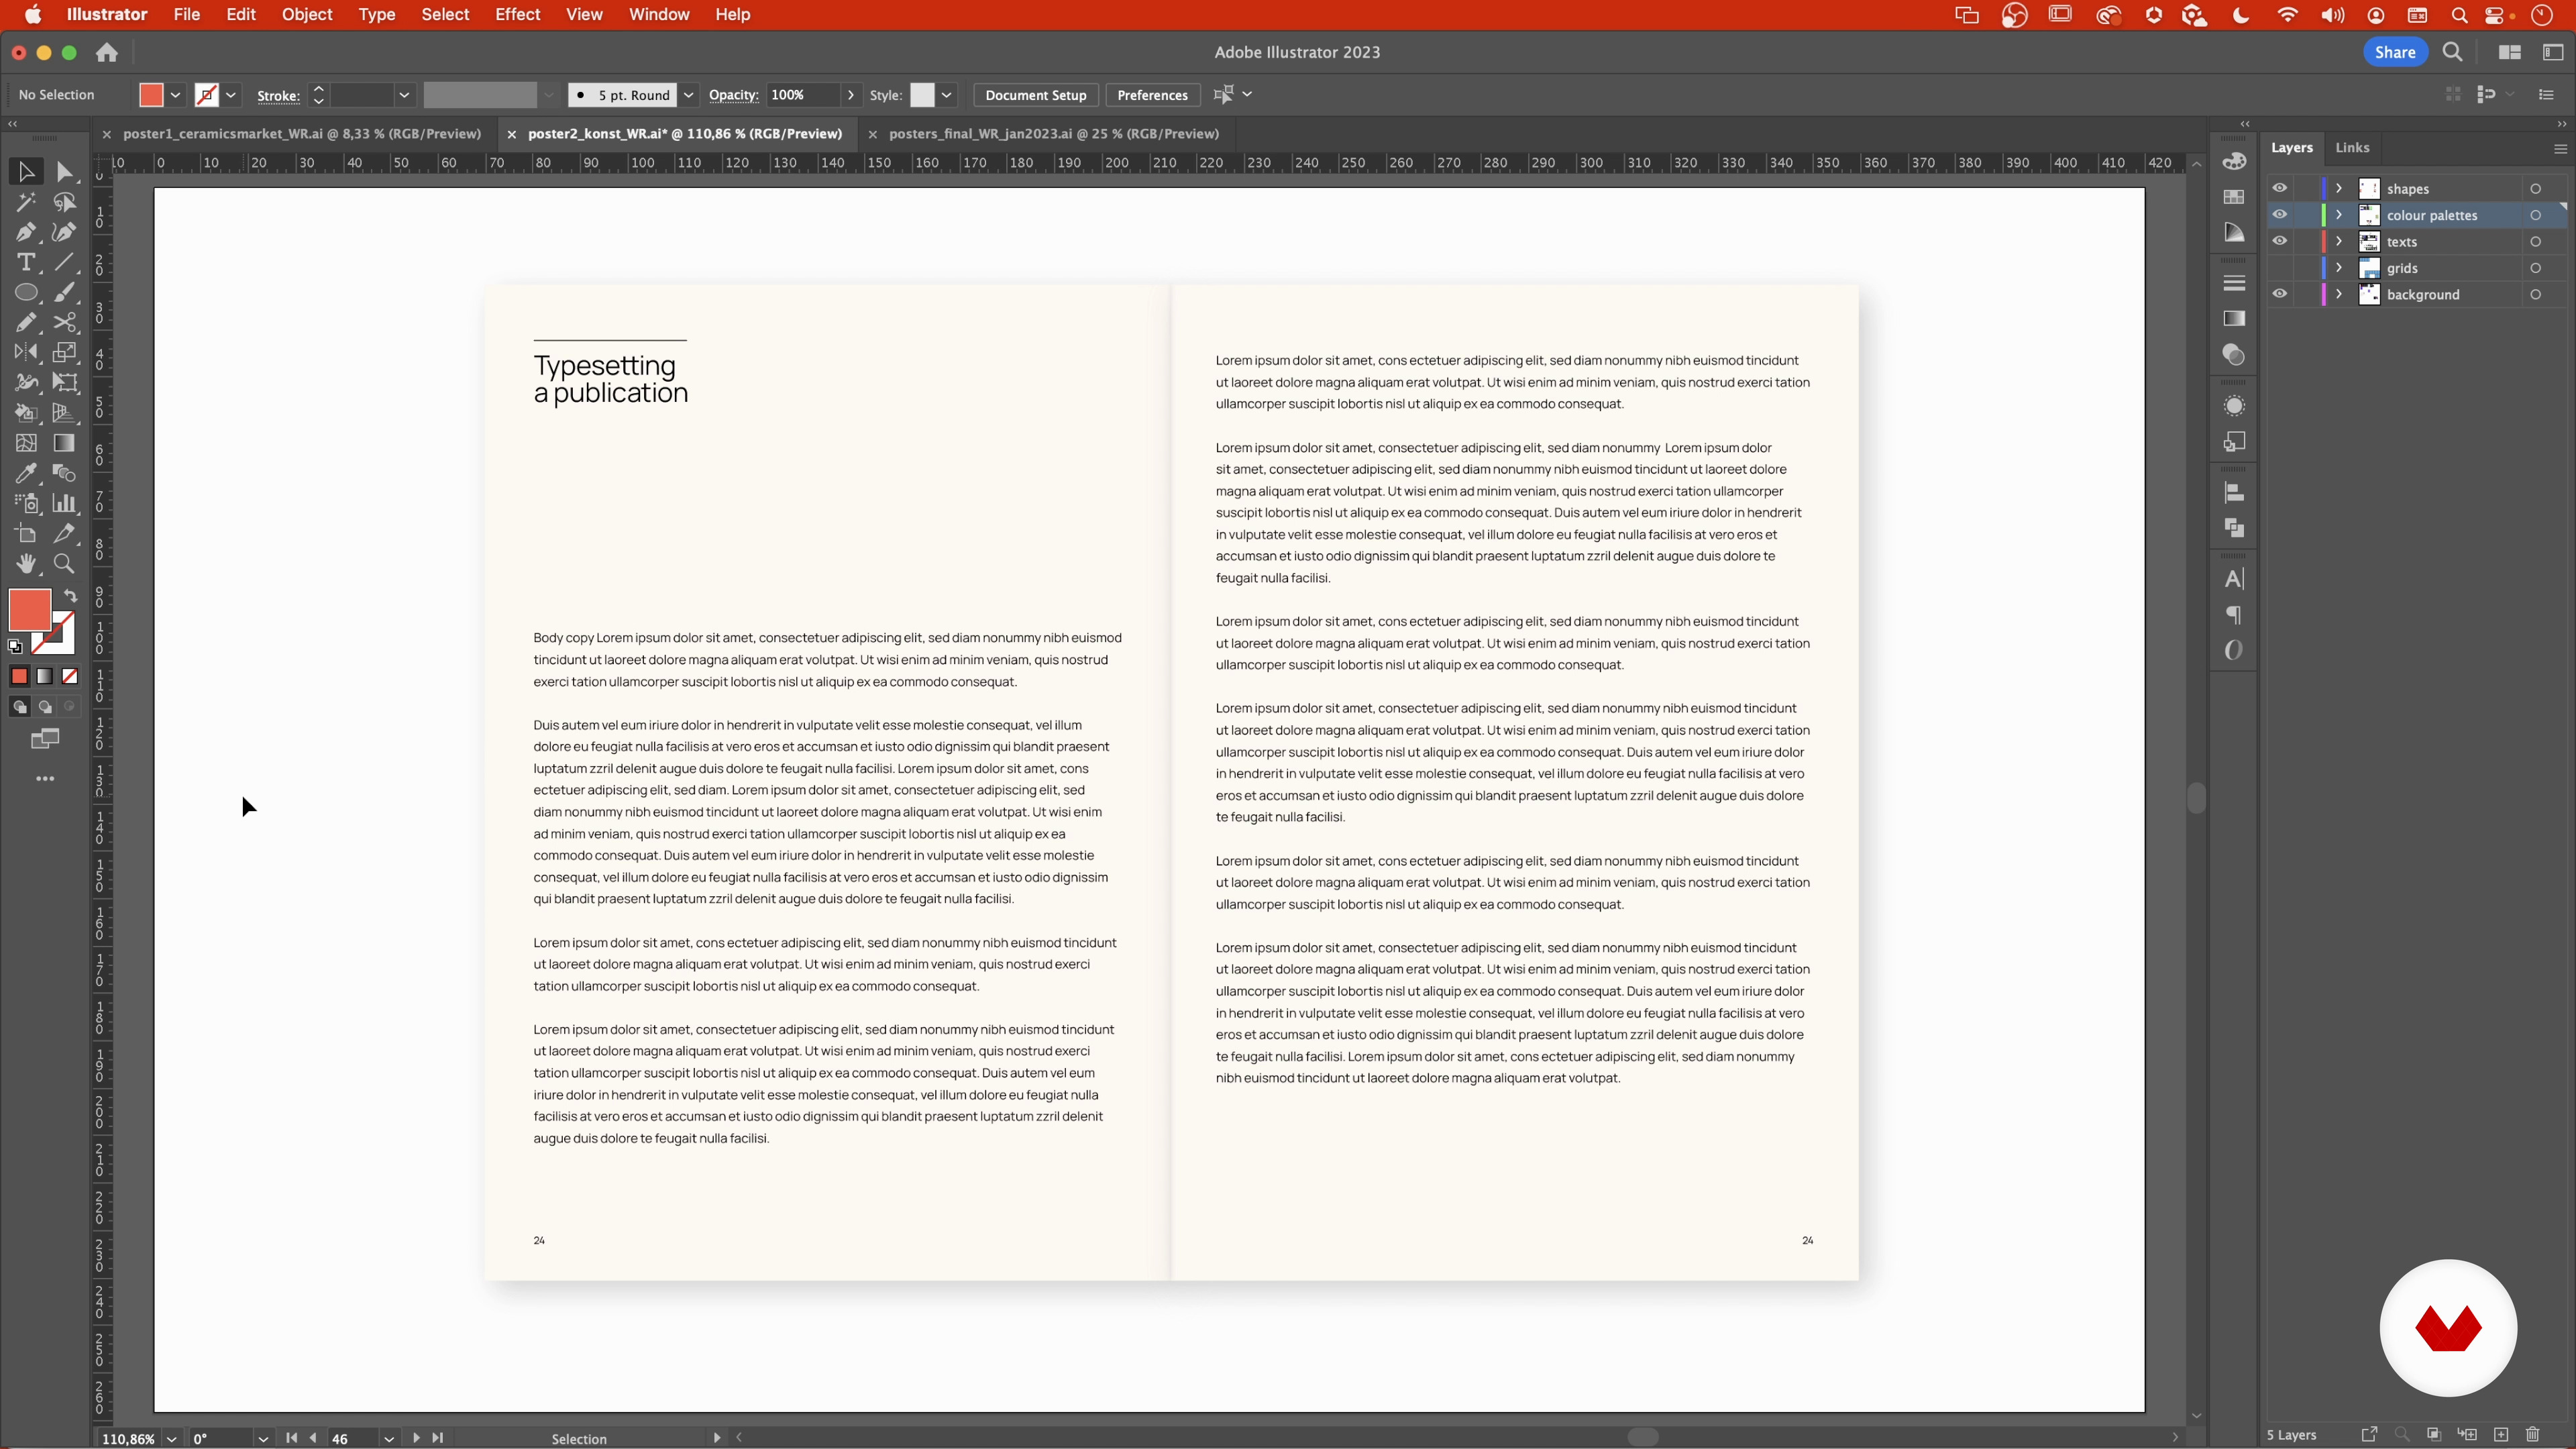Open the Swatches panel icon
This screenshot has height=1449, width=2576.
(x=2234, y=197)
